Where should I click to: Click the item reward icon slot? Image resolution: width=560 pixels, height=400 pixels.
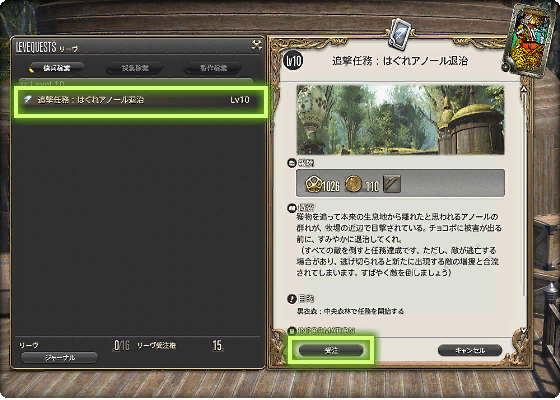coord(392,184)
